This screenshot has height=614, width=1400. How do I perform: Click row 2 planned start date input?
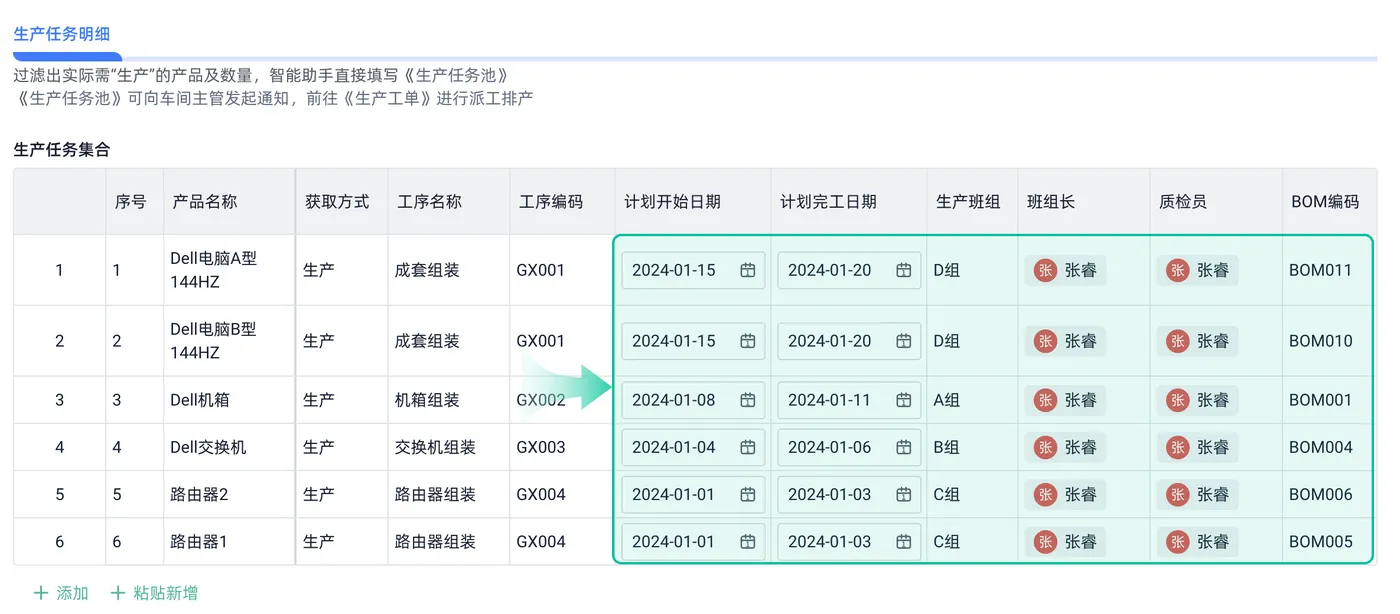point(680,341)
